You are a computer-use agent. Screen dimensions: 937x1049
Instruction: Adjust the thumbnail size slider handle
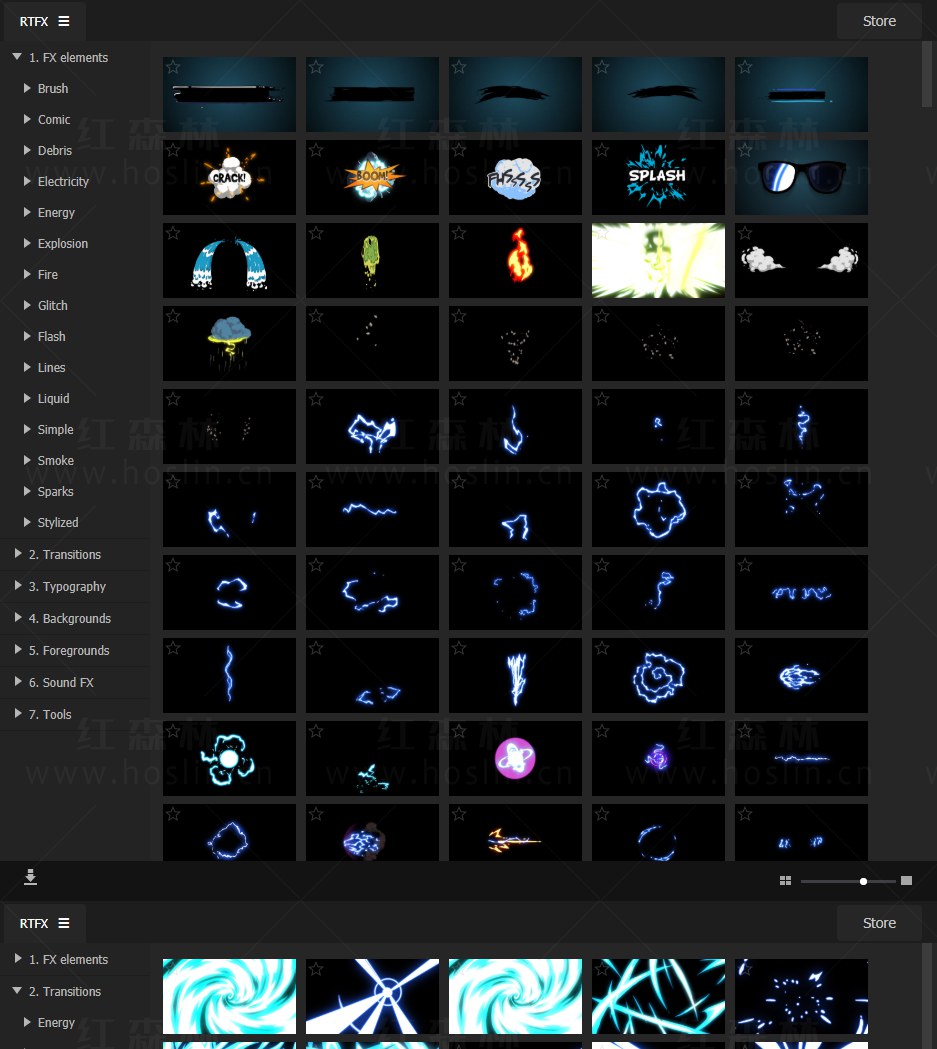(x=863, y=881)
